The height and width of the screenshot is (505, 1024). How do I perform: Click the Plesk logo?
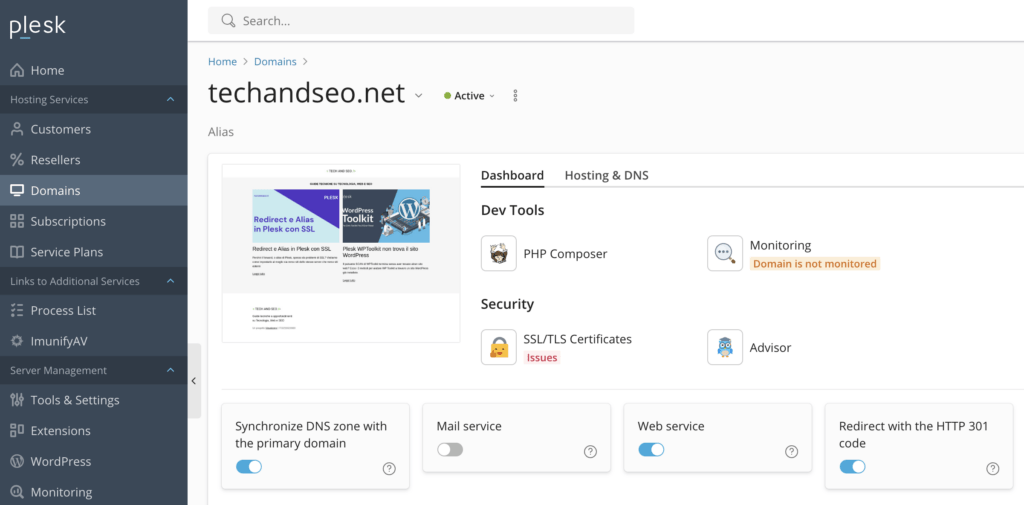[x=37, y=27]
